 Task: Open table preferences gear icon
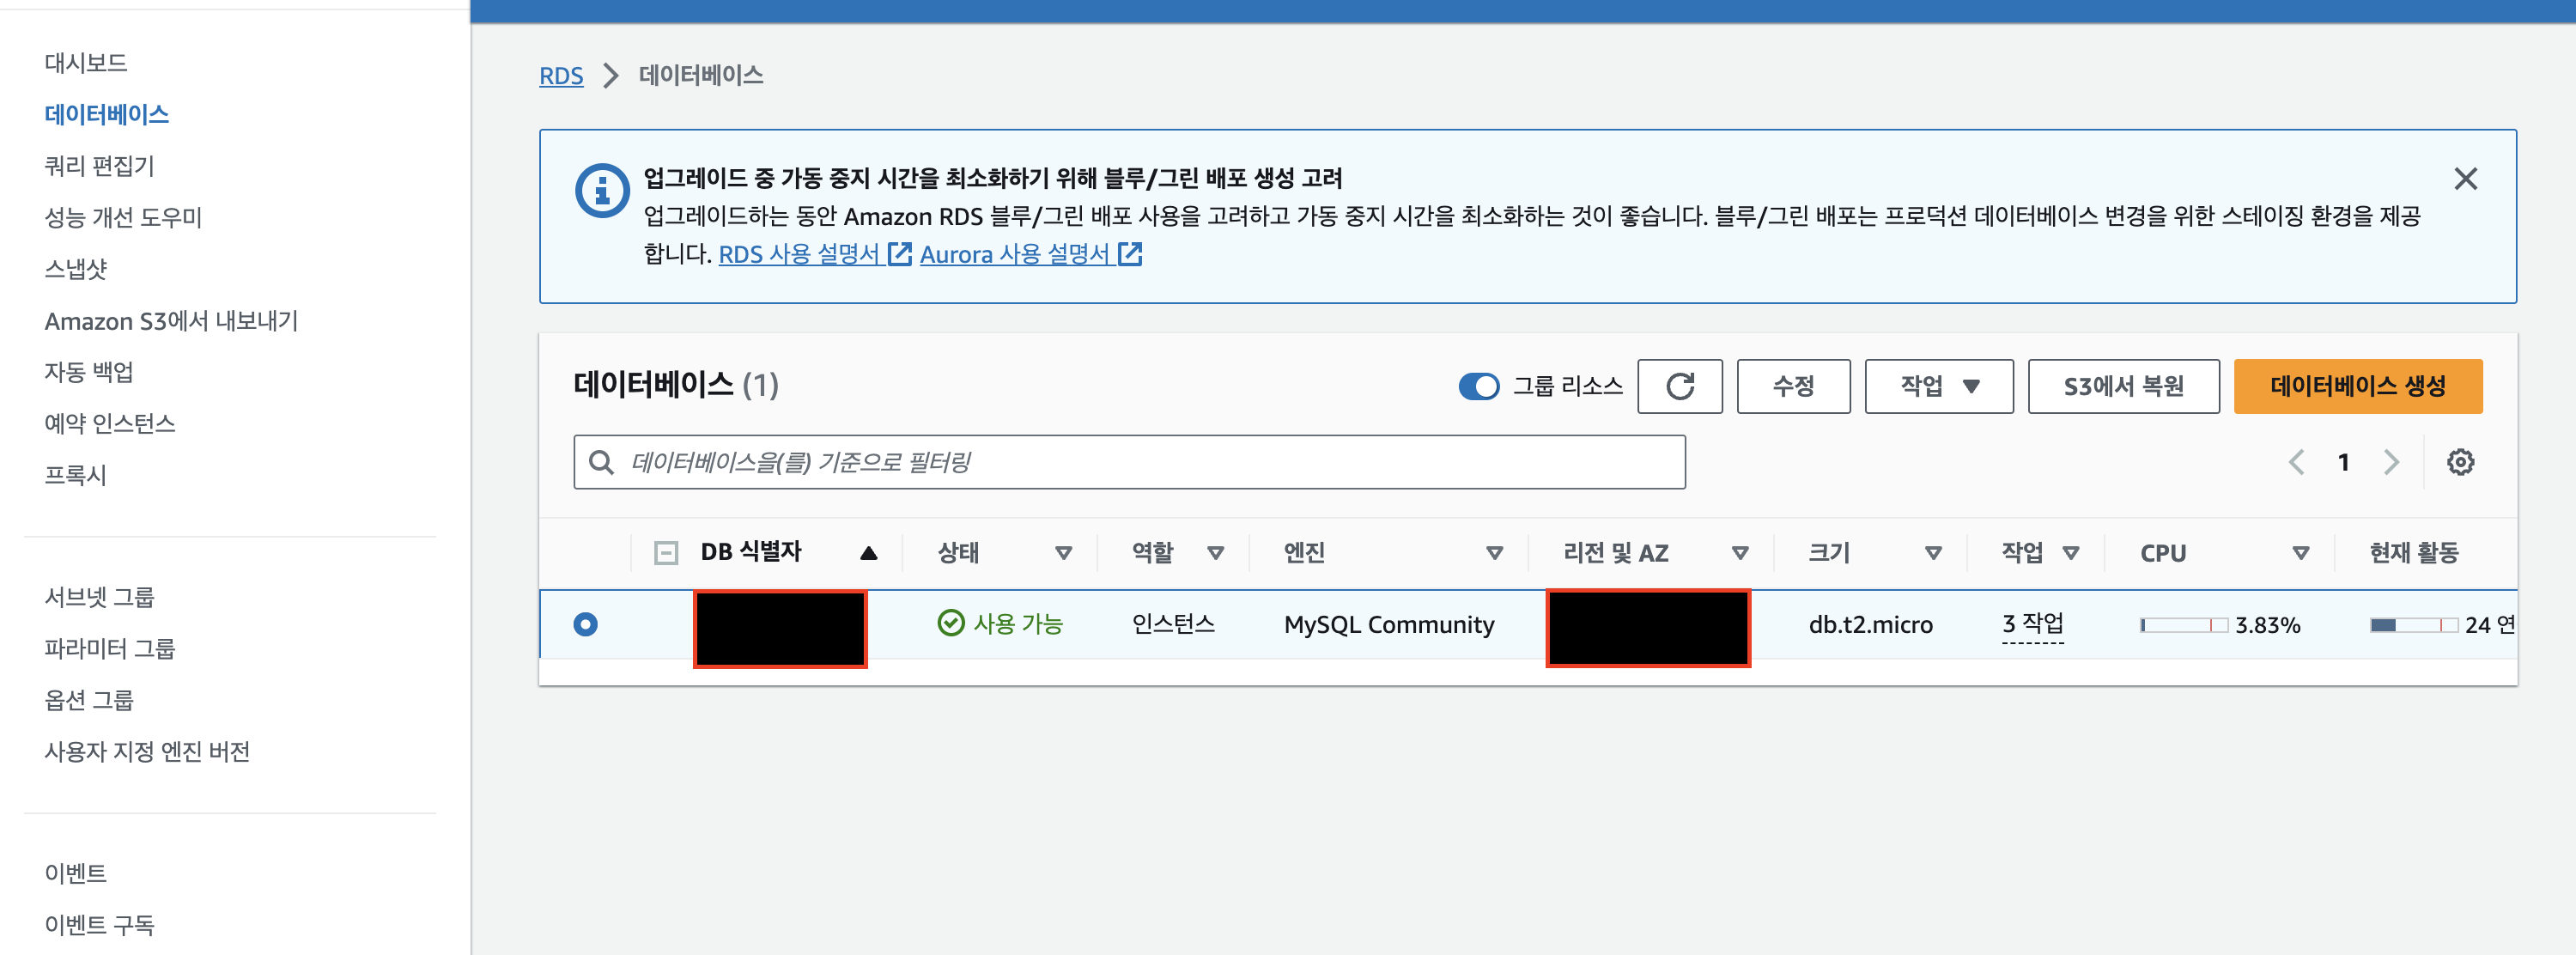2459,462
